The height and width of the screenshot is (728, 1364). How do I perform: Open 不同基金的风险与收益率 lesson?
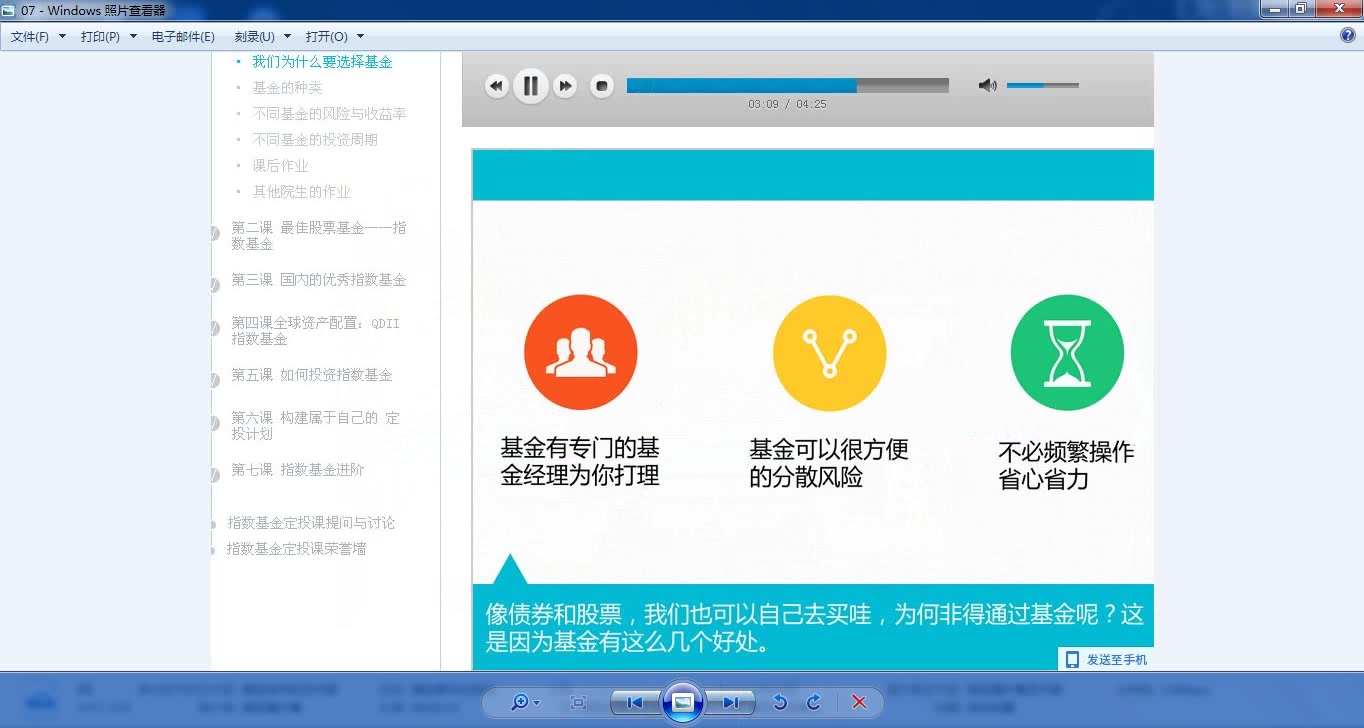click(x=329, y=114)
